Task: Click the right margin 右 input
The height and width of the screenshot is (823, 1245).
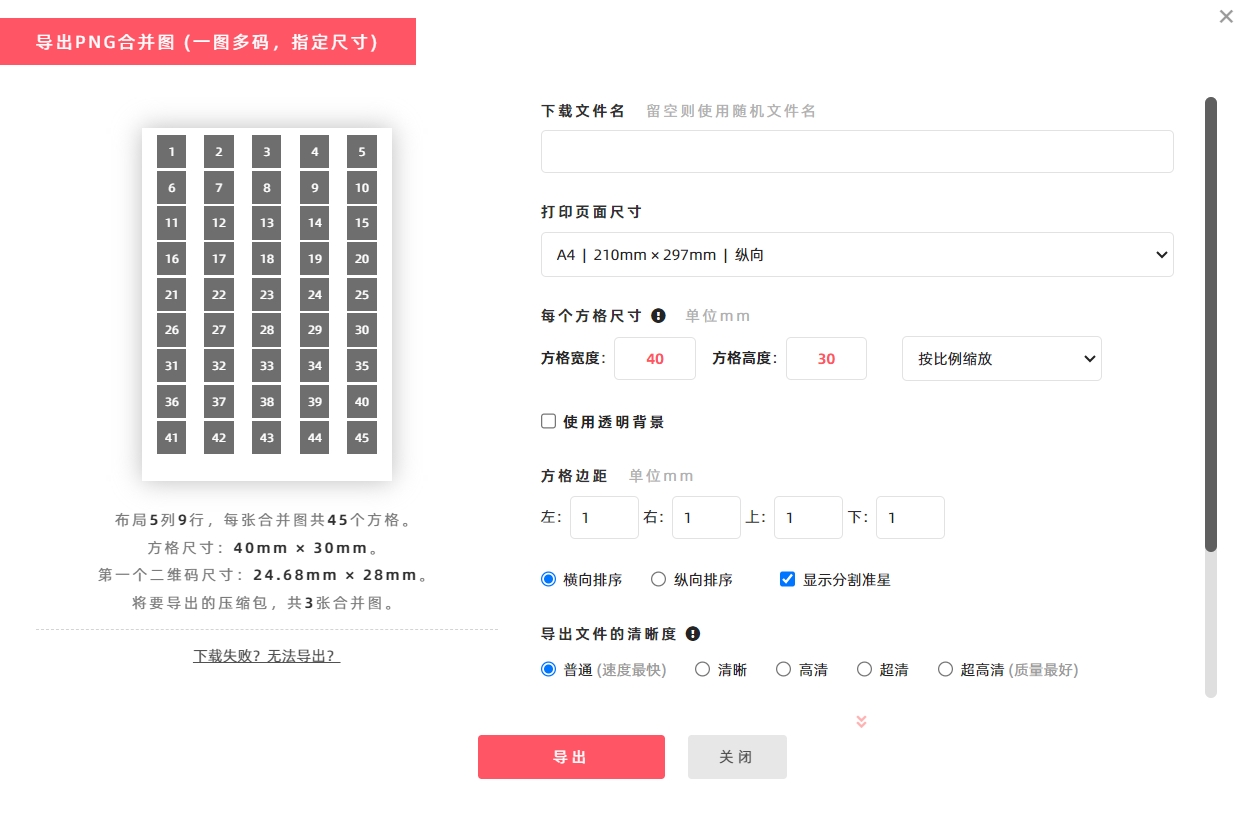Action: point(706,518)
